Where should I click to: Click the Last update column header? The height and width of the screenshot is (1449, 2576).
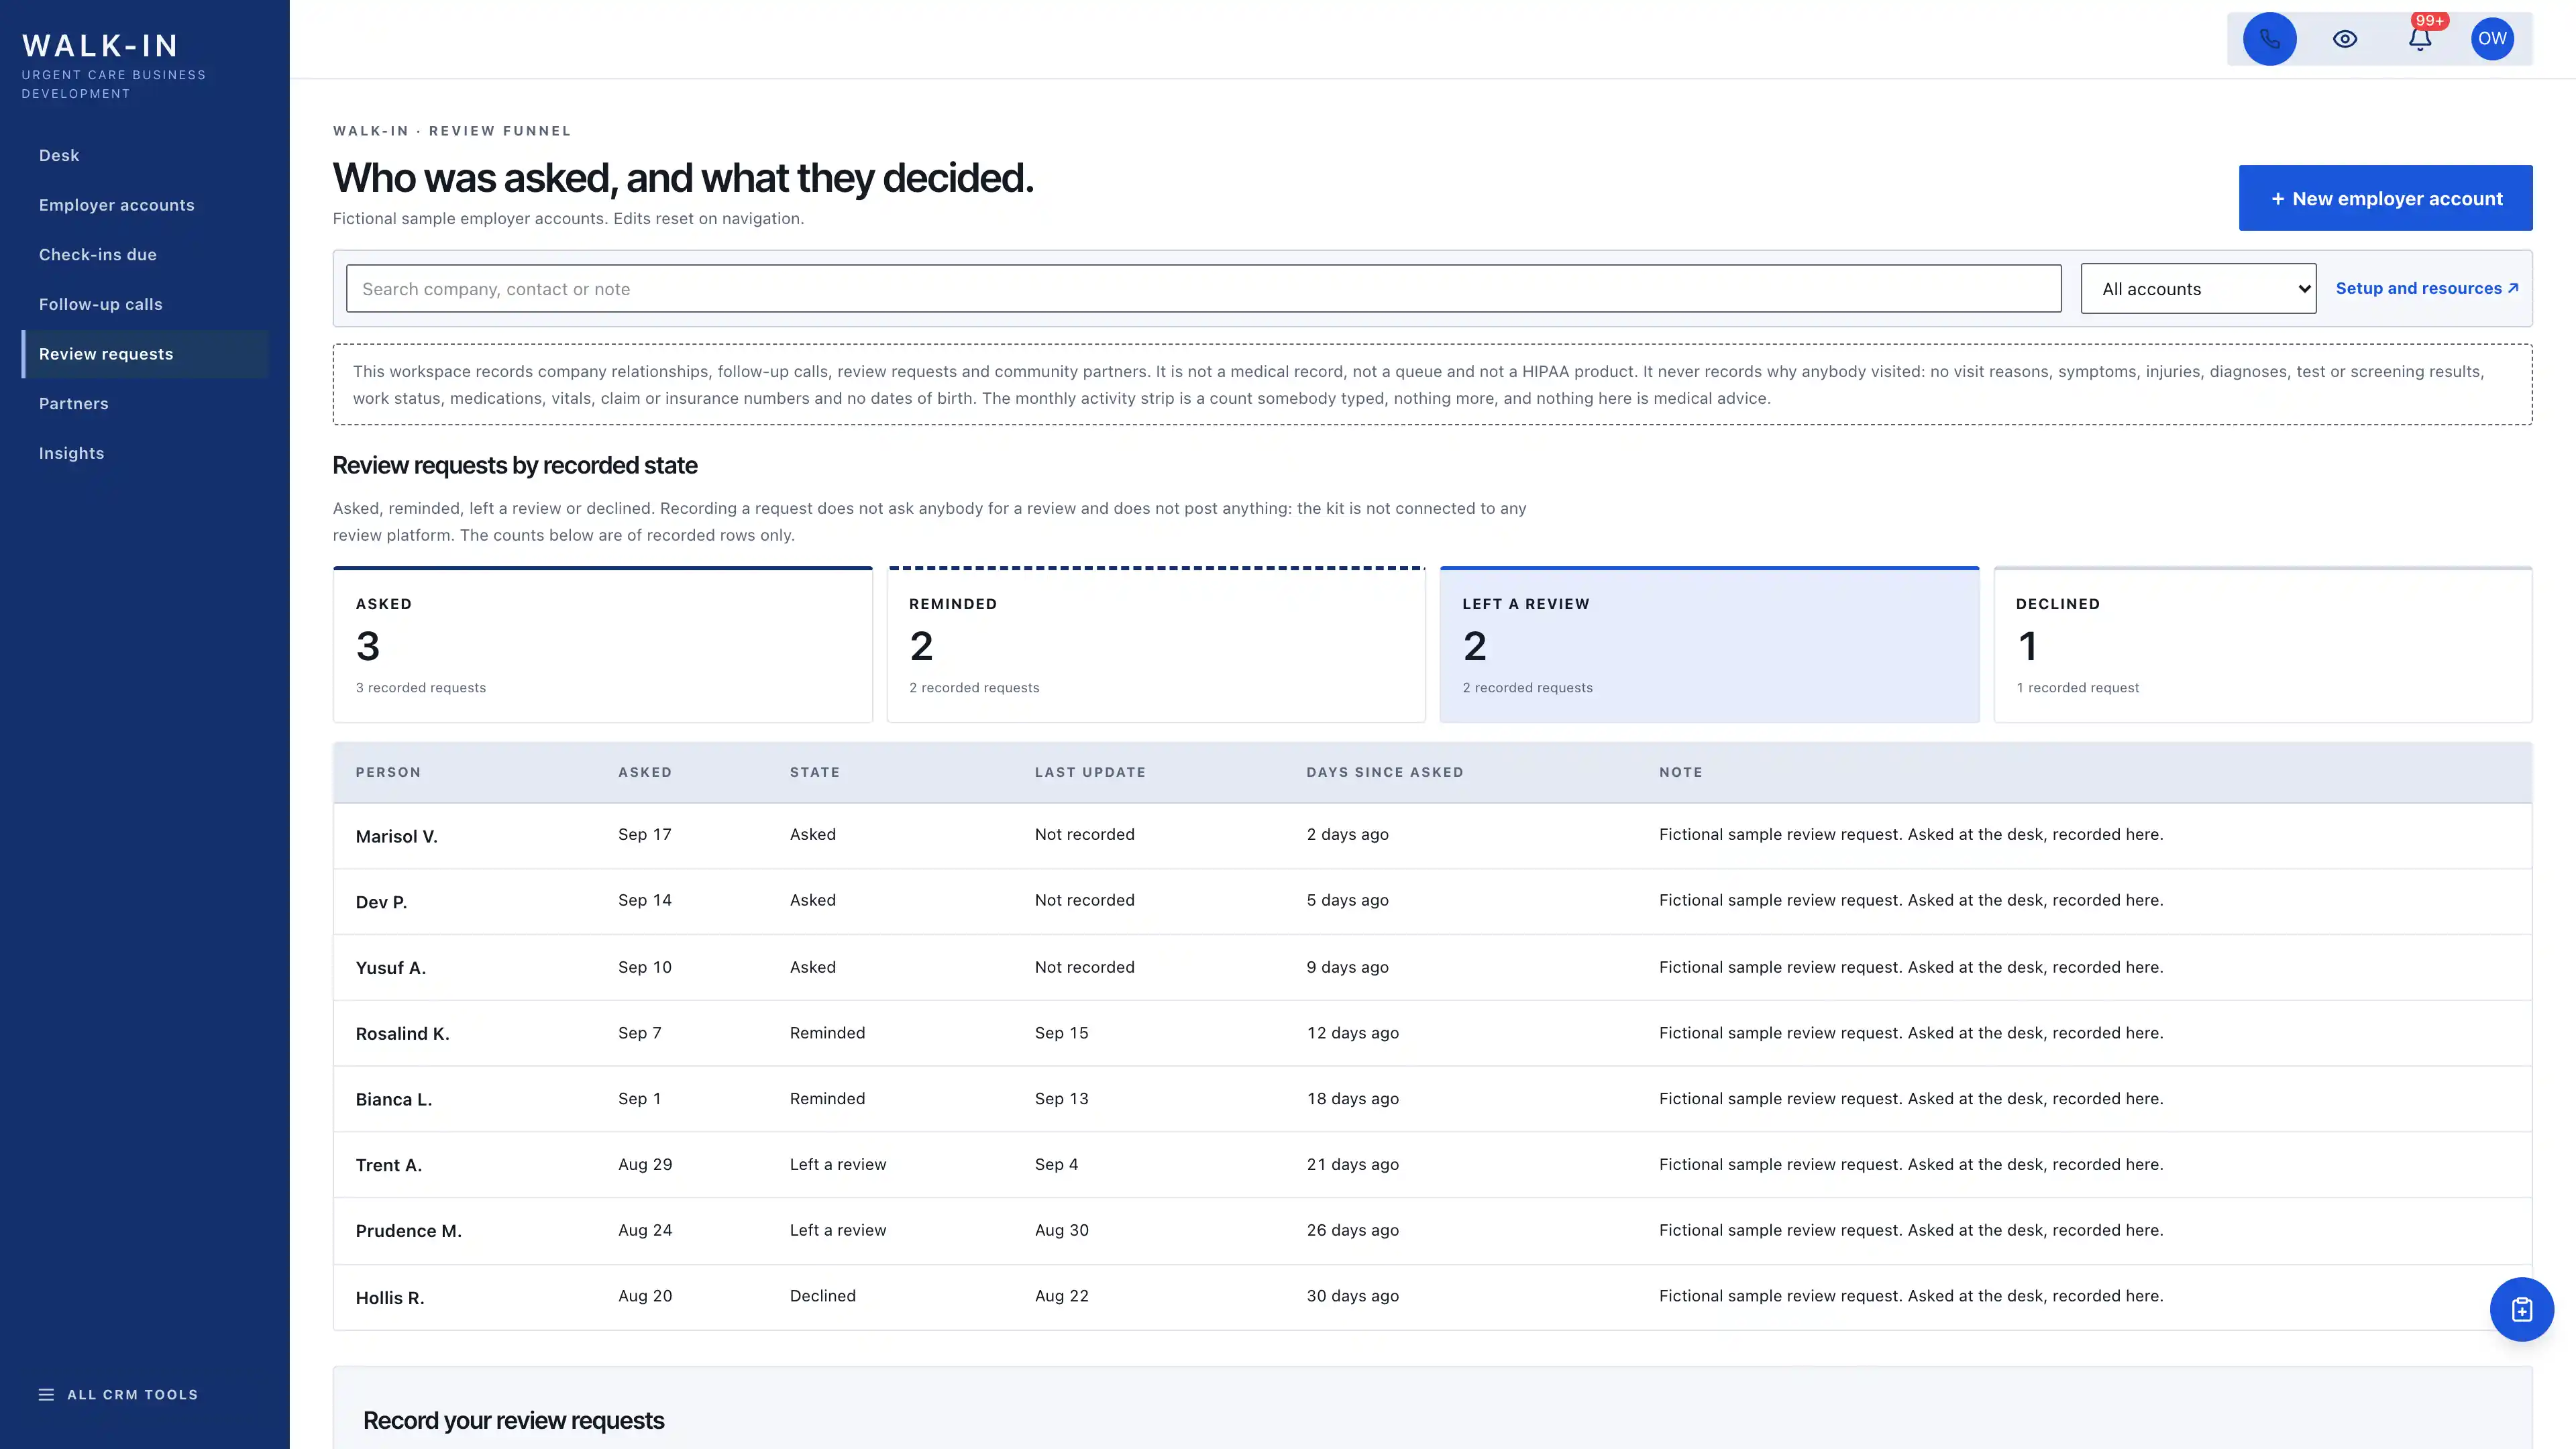tap(1090, 772)
